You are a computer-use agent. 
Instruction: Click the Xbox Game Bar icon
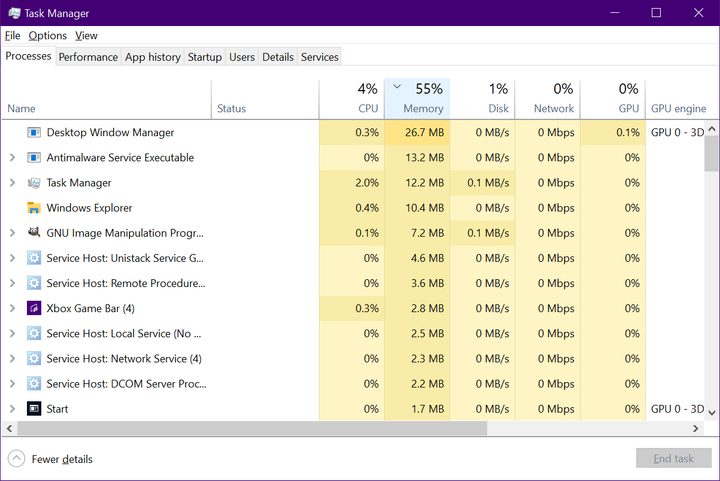pos(34,308)
